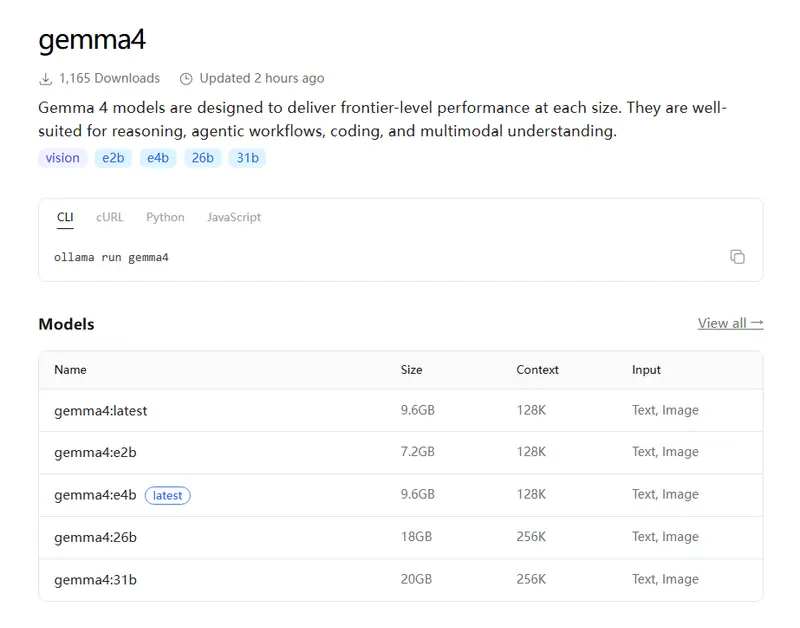Click the latest badge beside gemma4:e4b
This screenshot has height=628, width=800.
coord(168,496)
